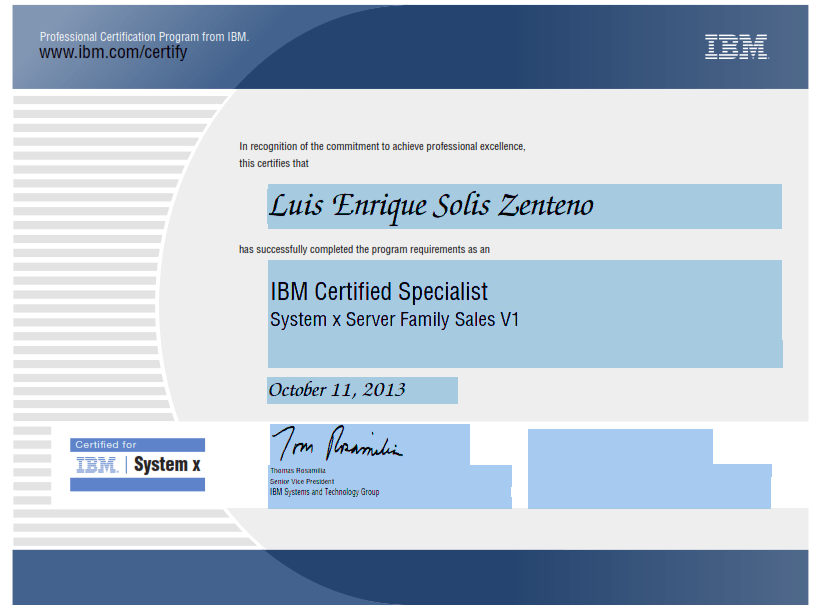Click the 'Thomas Rosamilia' printed name
825x605 pixels.
pyautogui.click(x=298, y=470)
